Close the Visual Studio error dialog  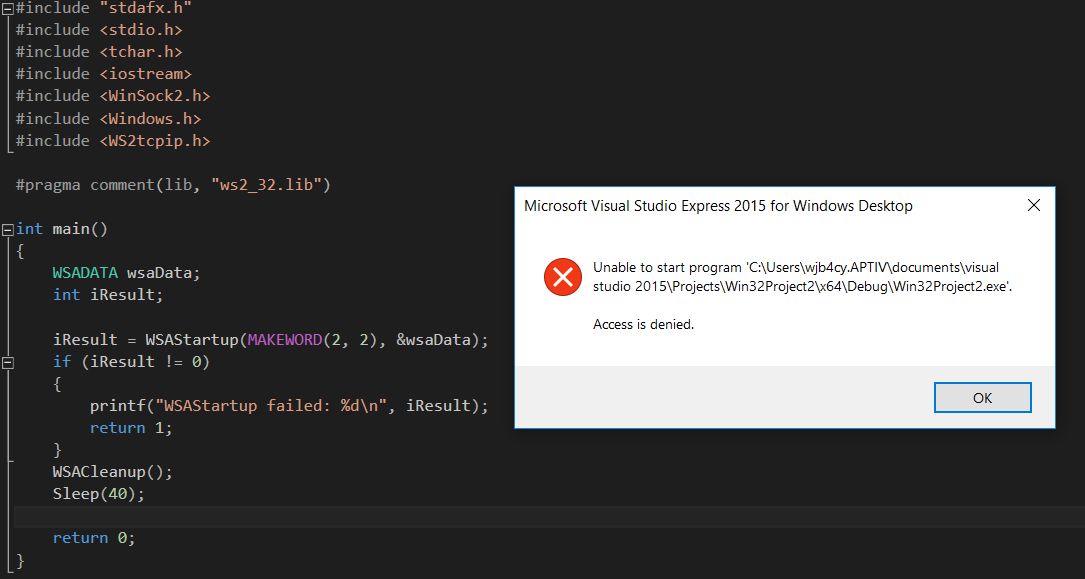tap(1034, 206)
